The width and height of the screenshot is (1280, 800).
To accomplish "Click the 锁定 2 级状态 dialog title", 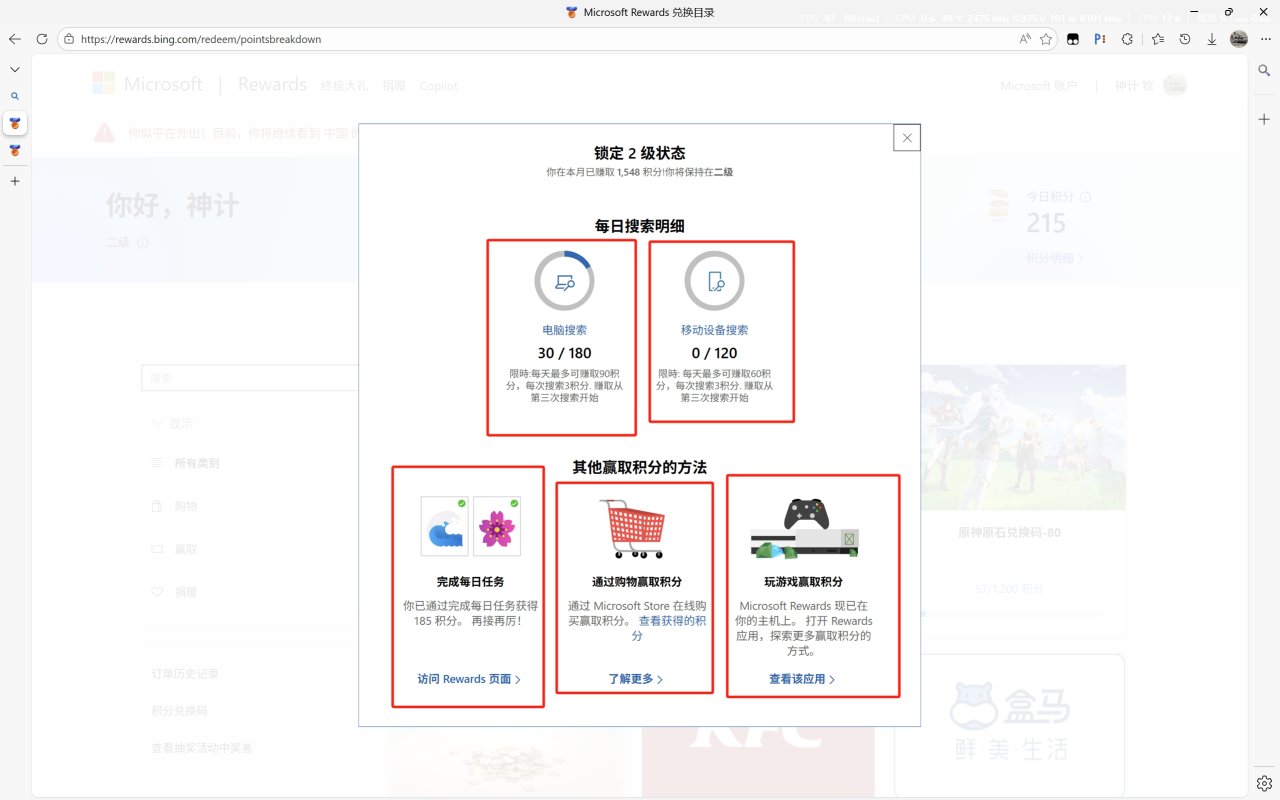I will tap(640, 153).
